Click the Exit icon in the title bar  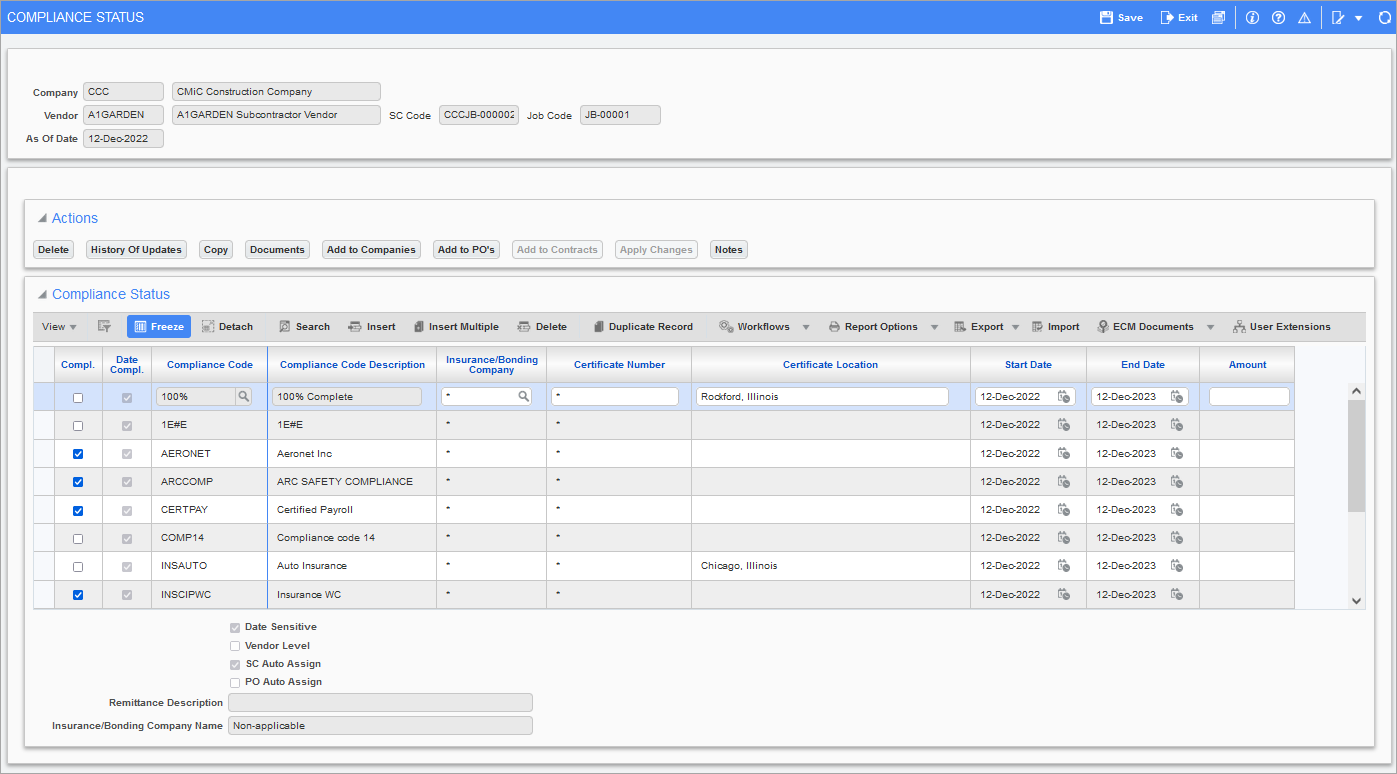[x=1167, y=17]
